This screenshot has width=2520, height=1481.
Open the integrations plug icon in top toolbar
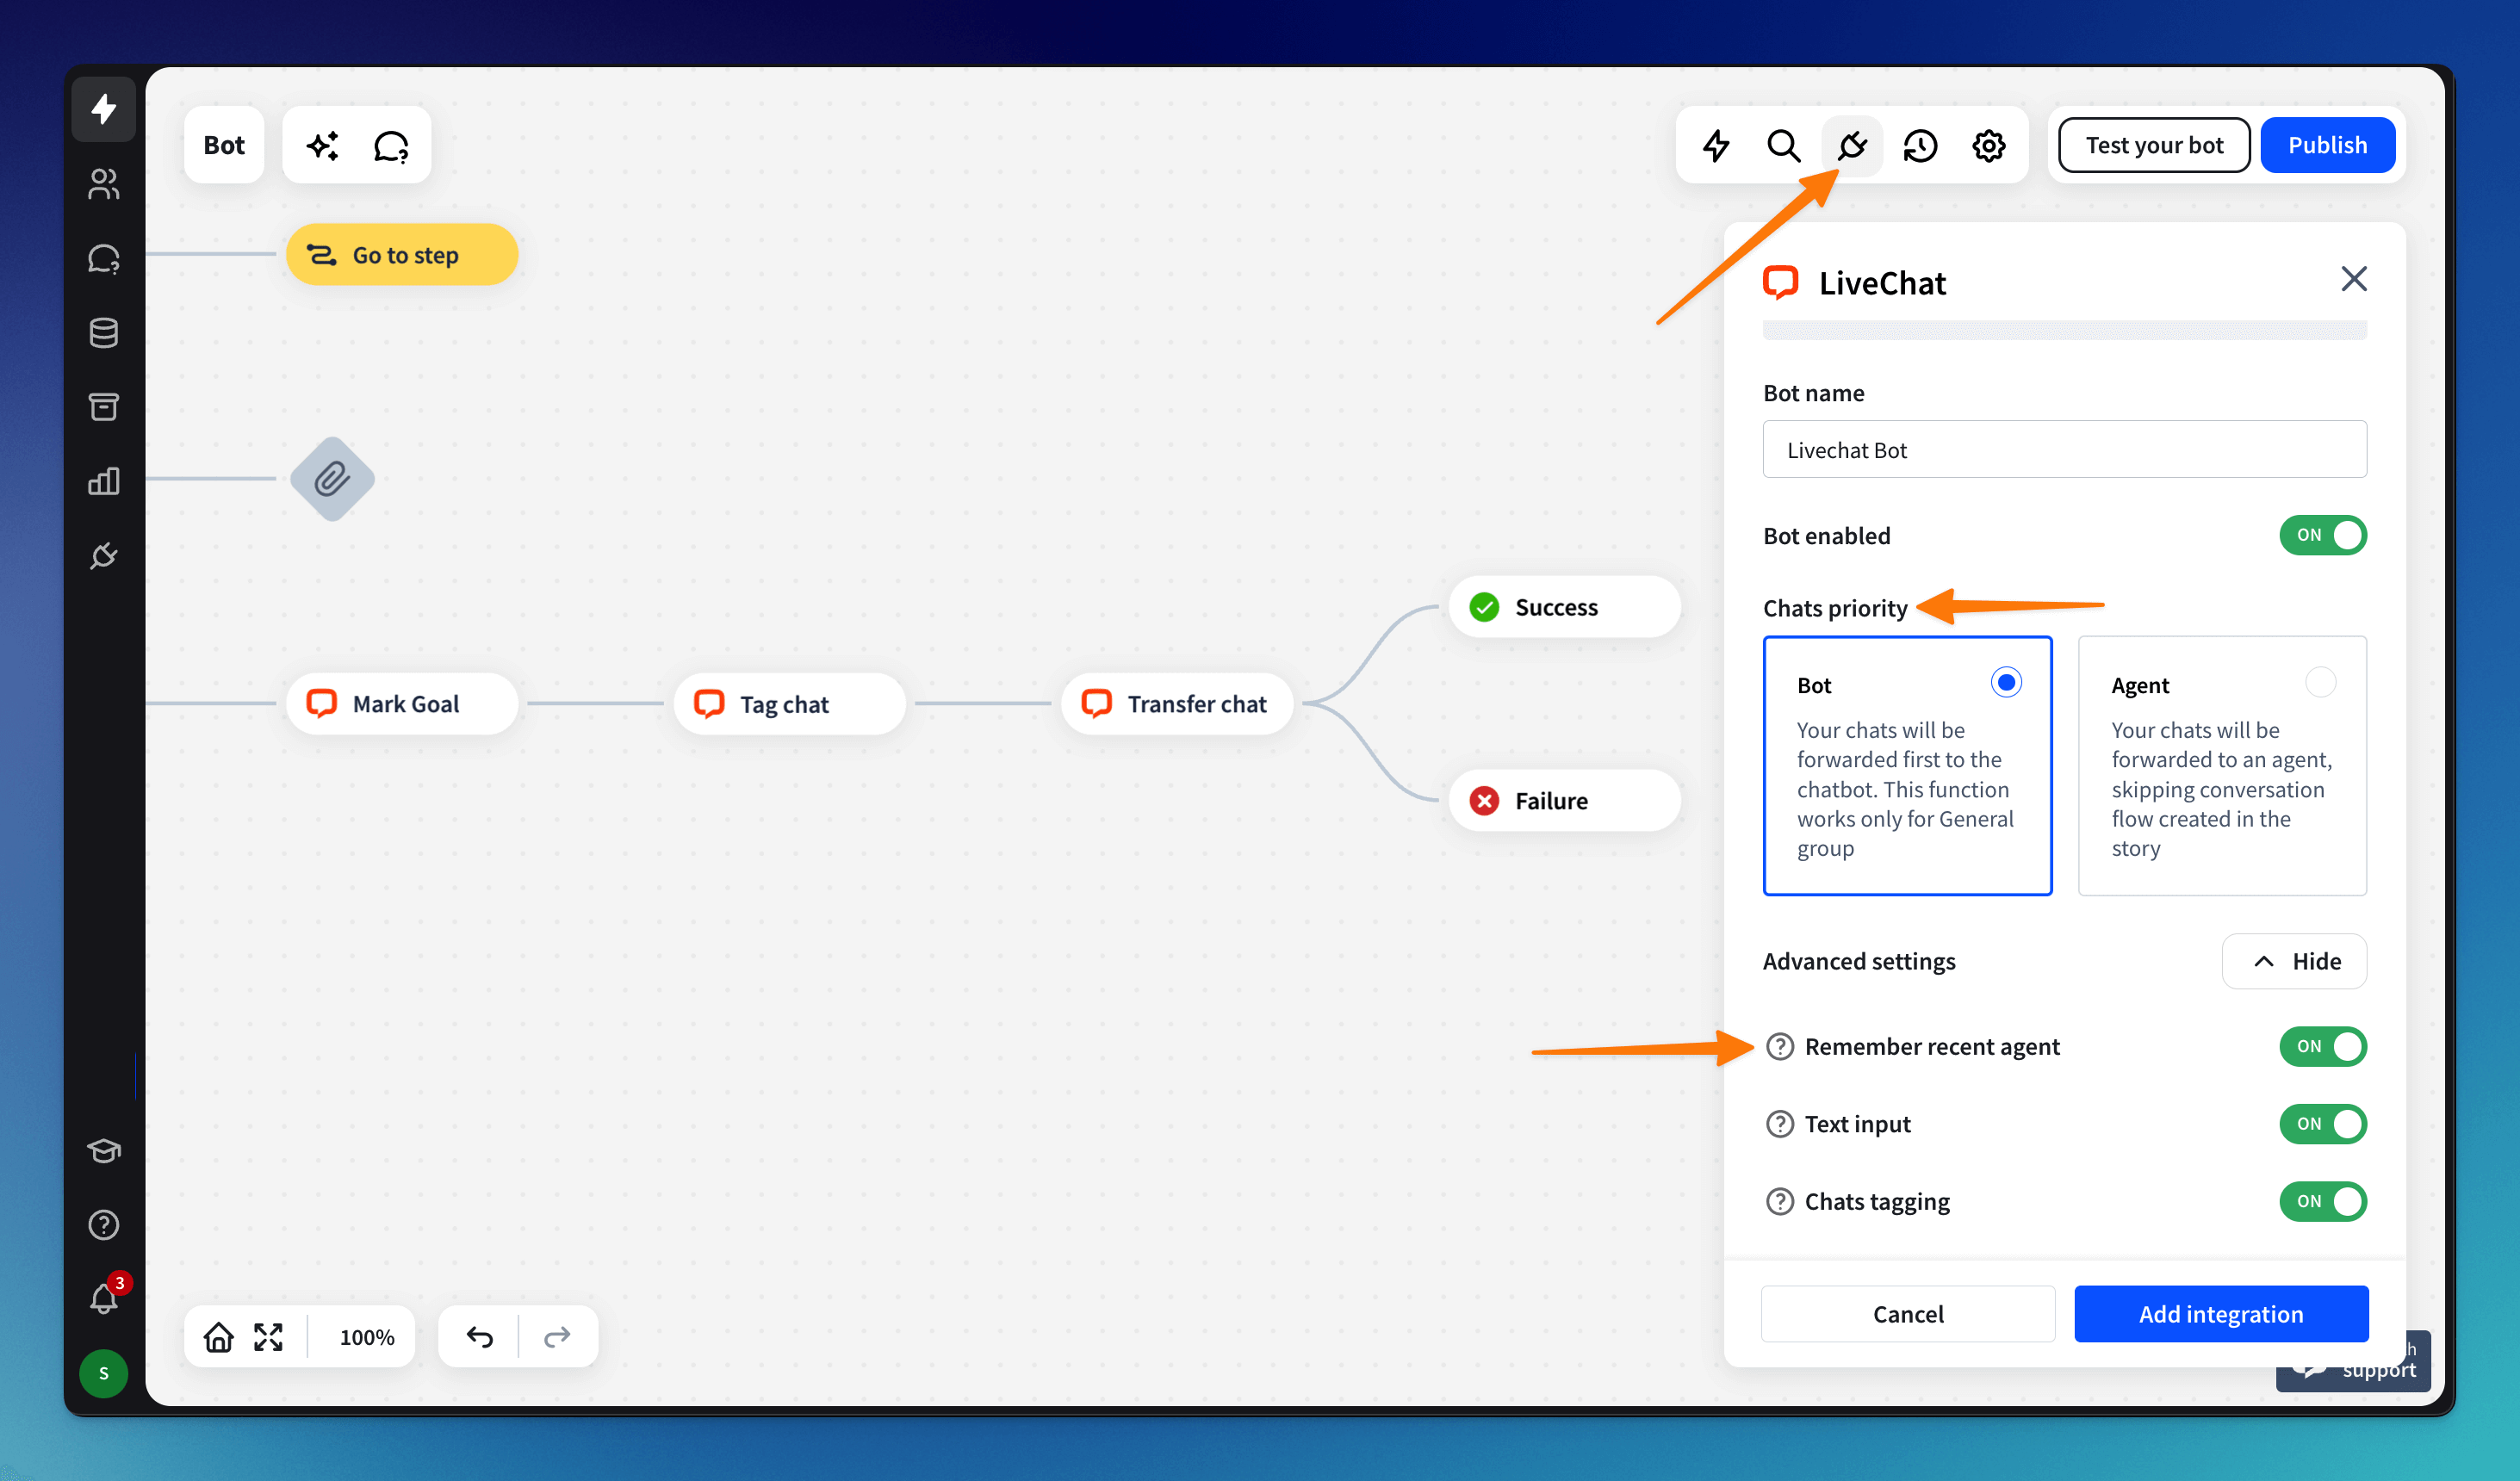(x=1851, y=146)
